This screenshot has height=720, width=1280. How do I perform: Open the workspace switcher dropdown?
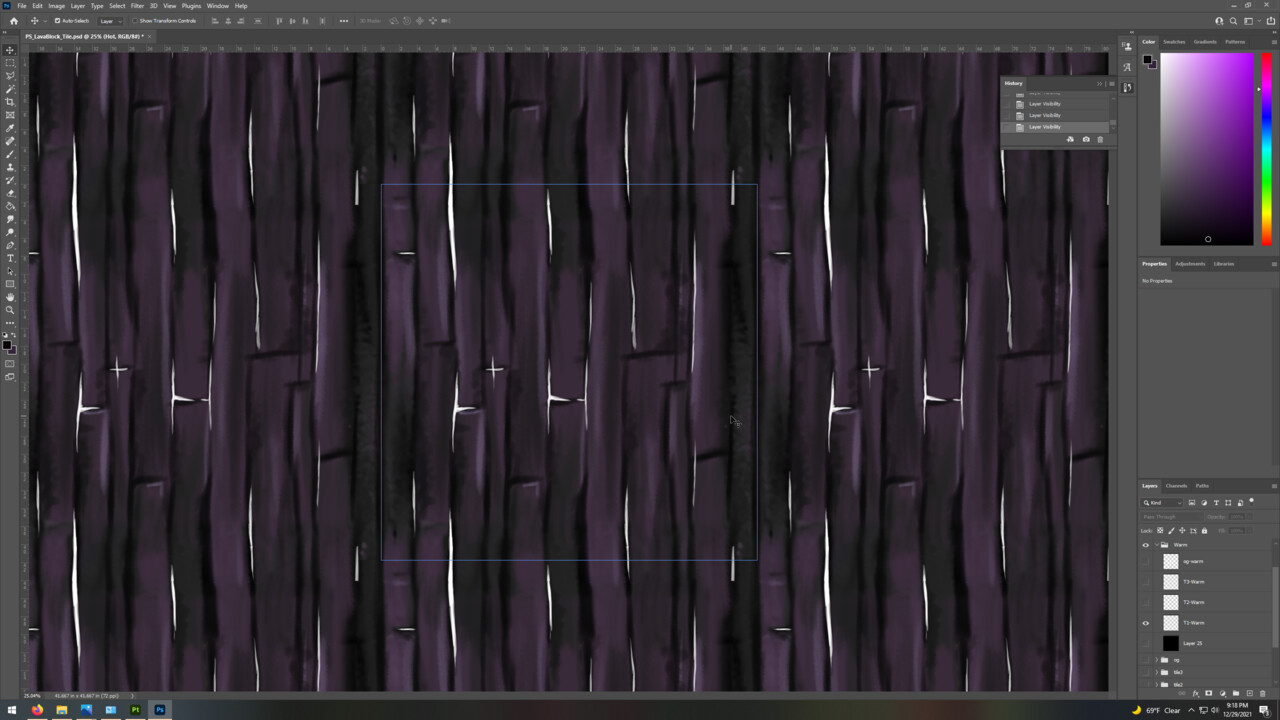(x=1249, y=20)
